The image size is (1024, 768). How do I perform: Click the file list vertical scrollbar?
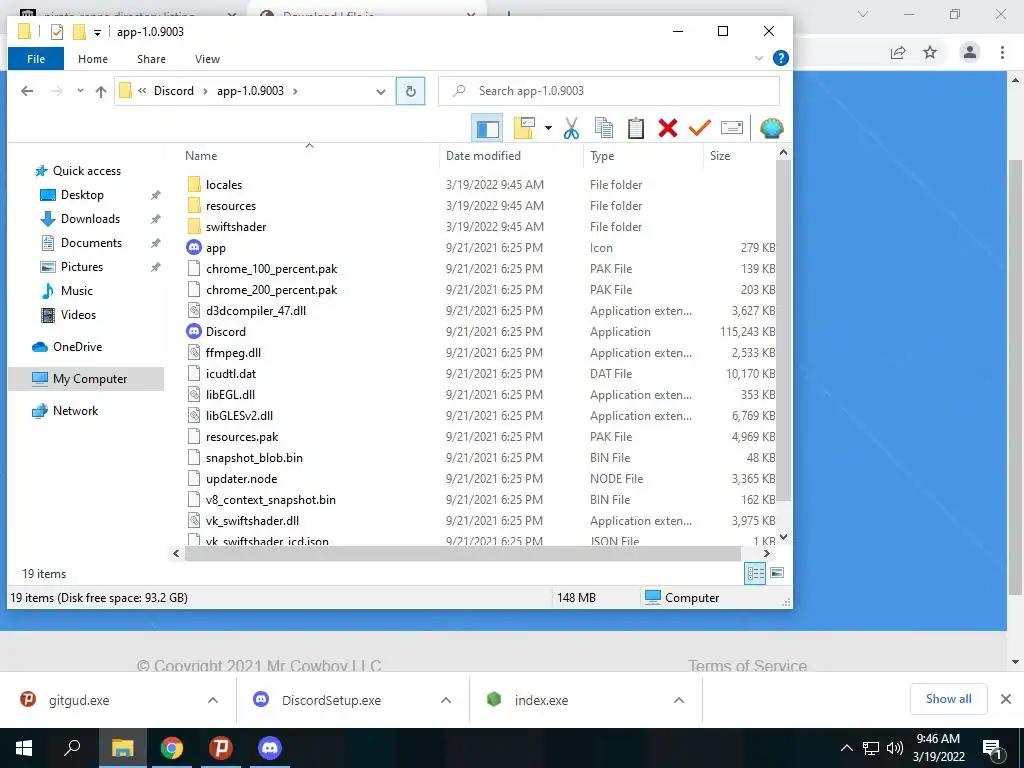click(783, 330)
